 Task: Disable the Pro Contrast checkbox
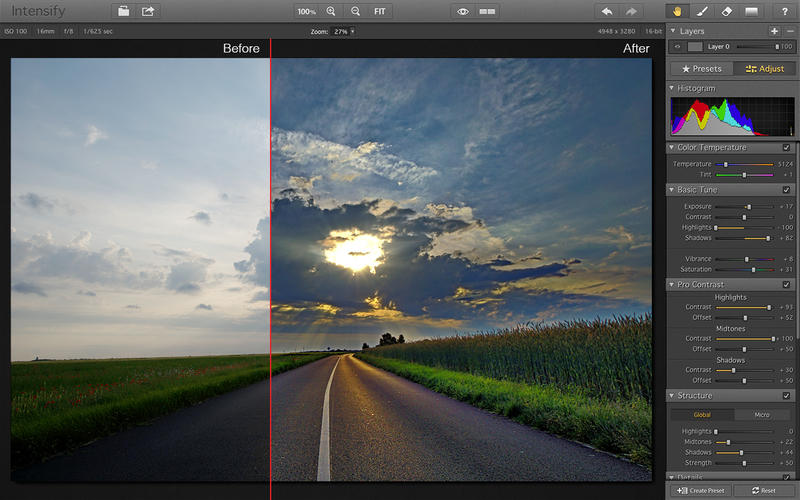(x=786, y=285)
